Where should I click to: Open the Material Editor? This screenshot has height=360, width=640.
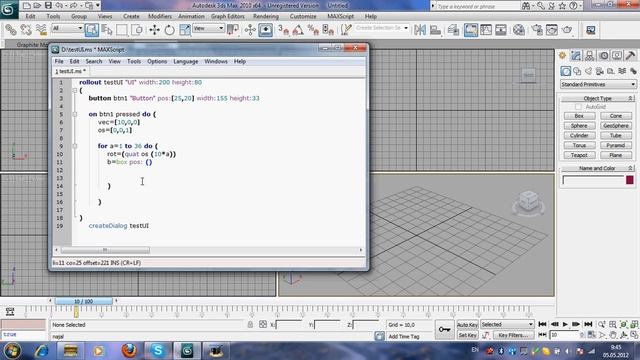(519, 30)
